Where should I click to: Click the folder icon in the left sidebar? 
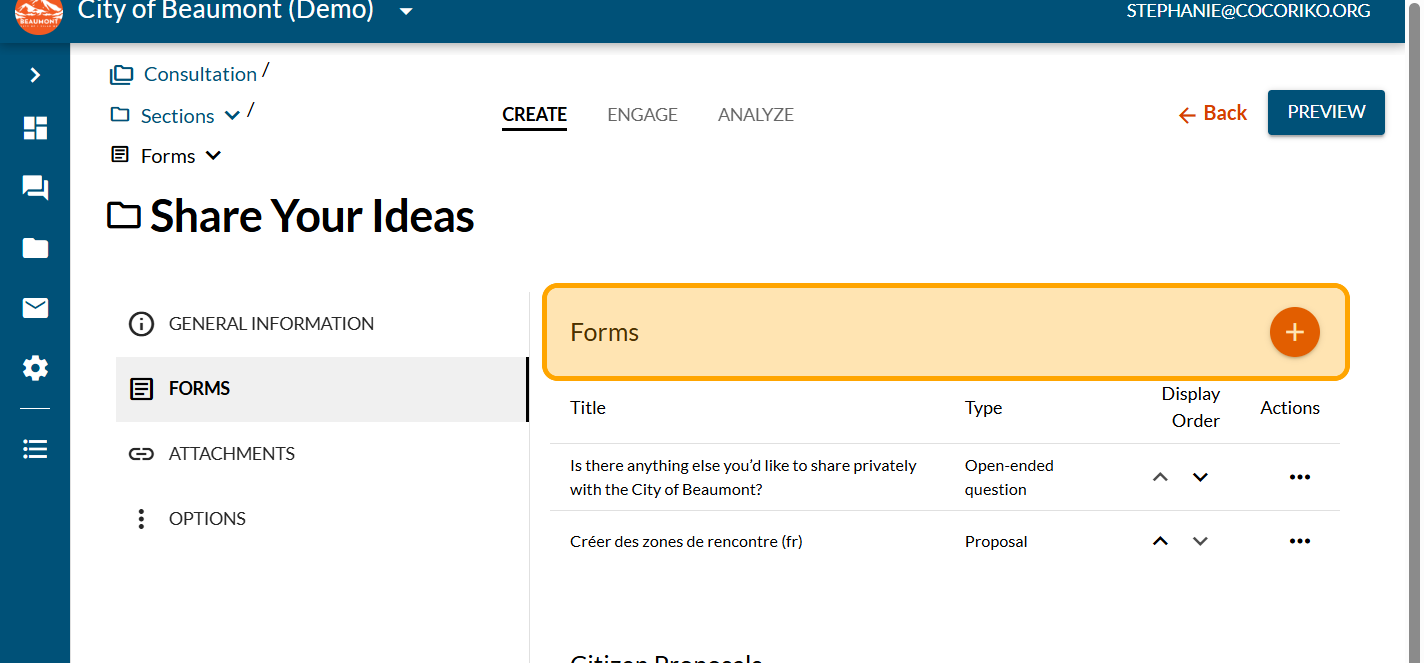[x=35, y=248]
